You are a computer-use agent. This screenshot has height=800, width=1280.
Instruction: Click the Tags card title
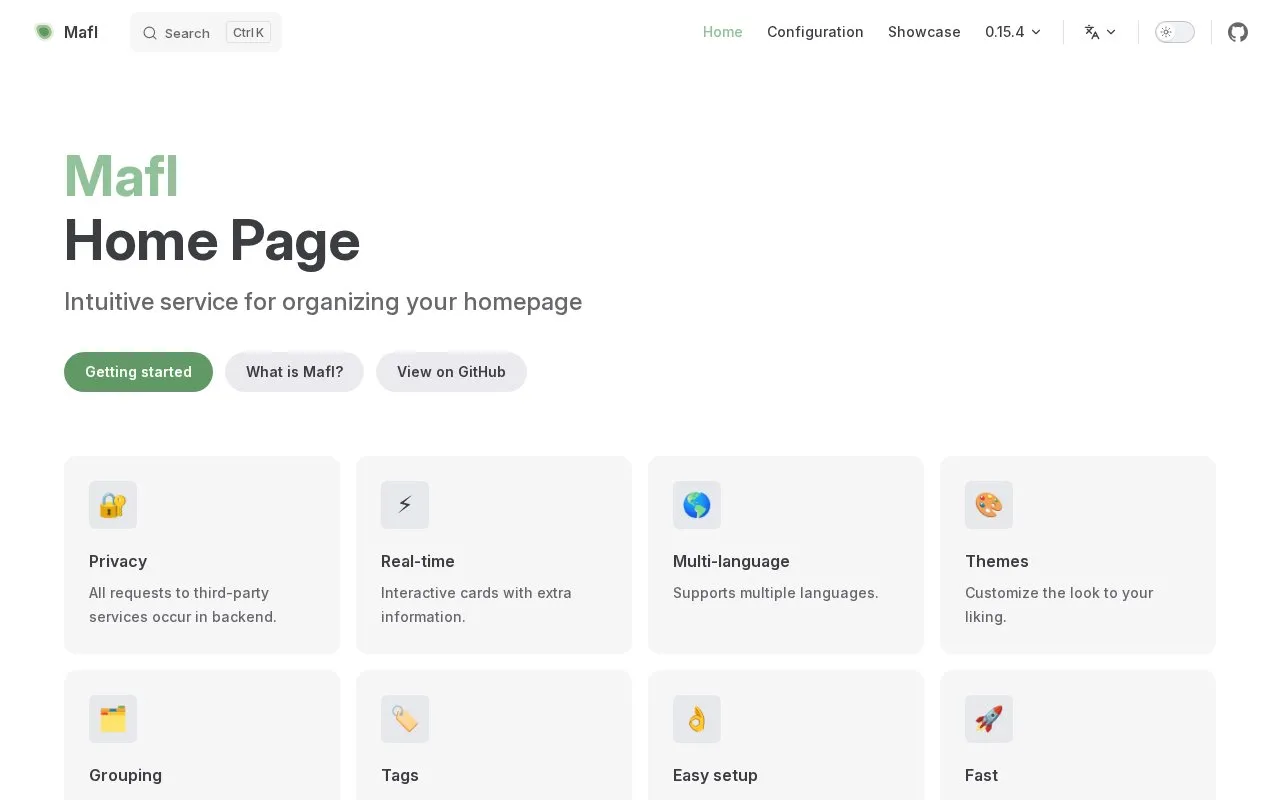pyautogui.click(x=400, y=775)
